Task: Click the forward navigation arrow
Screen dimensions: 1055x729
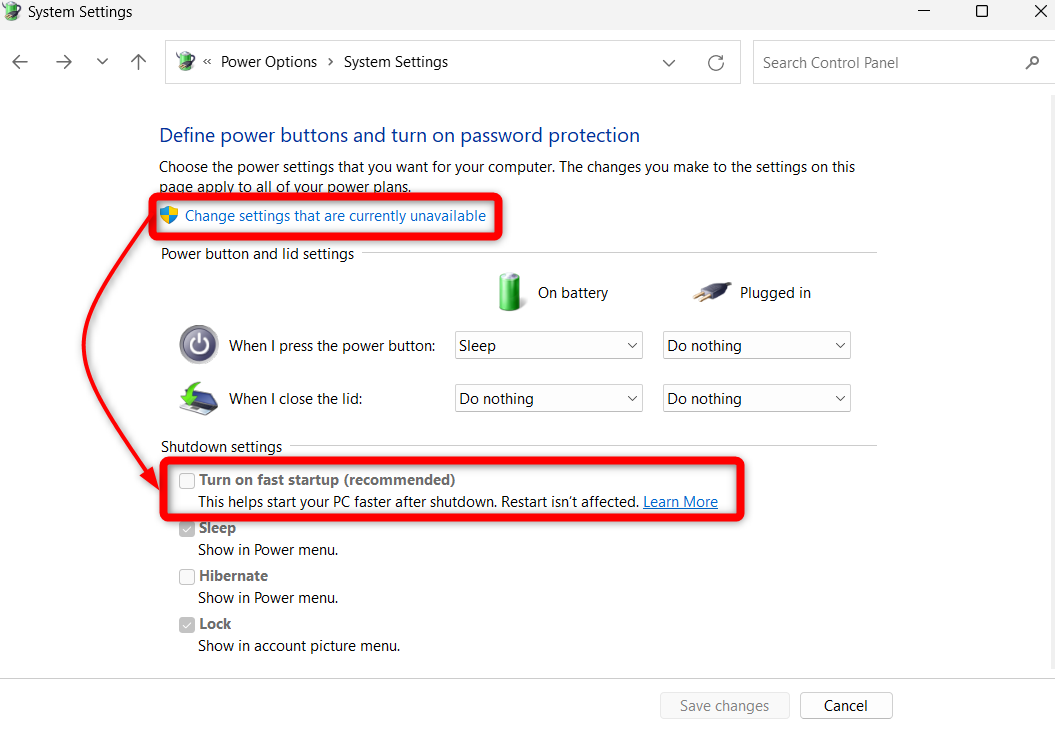Action: click(x=63, y=62)
